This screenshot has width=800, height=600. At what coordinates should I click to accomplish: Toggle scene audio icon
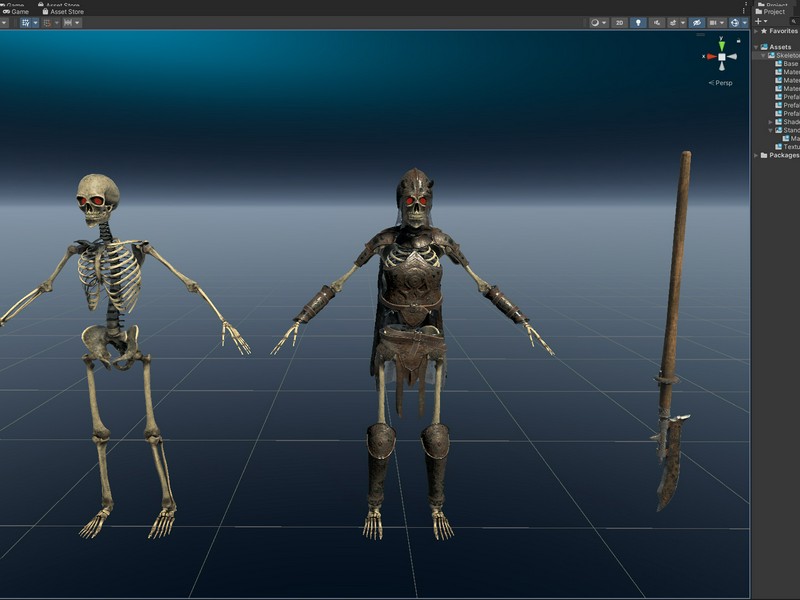pyautogui.click(x=657, y=23)
